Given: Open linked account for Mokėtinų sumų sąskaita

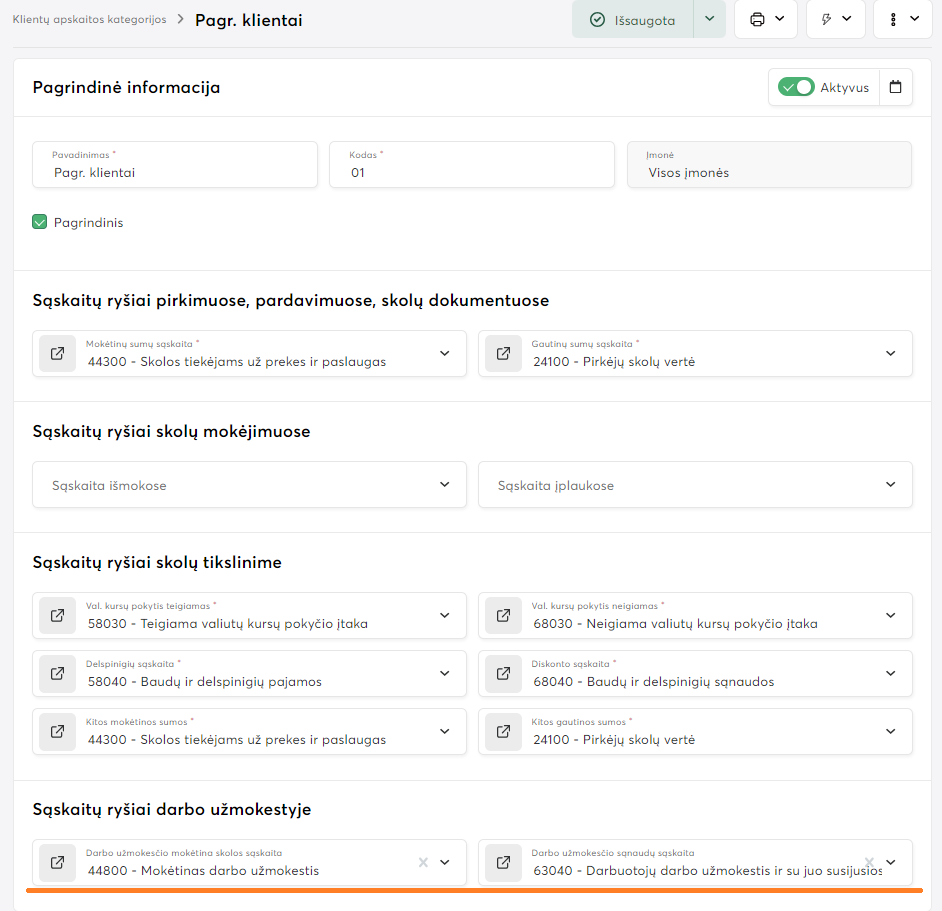Looking at the screenshot, I should point(57,354).
